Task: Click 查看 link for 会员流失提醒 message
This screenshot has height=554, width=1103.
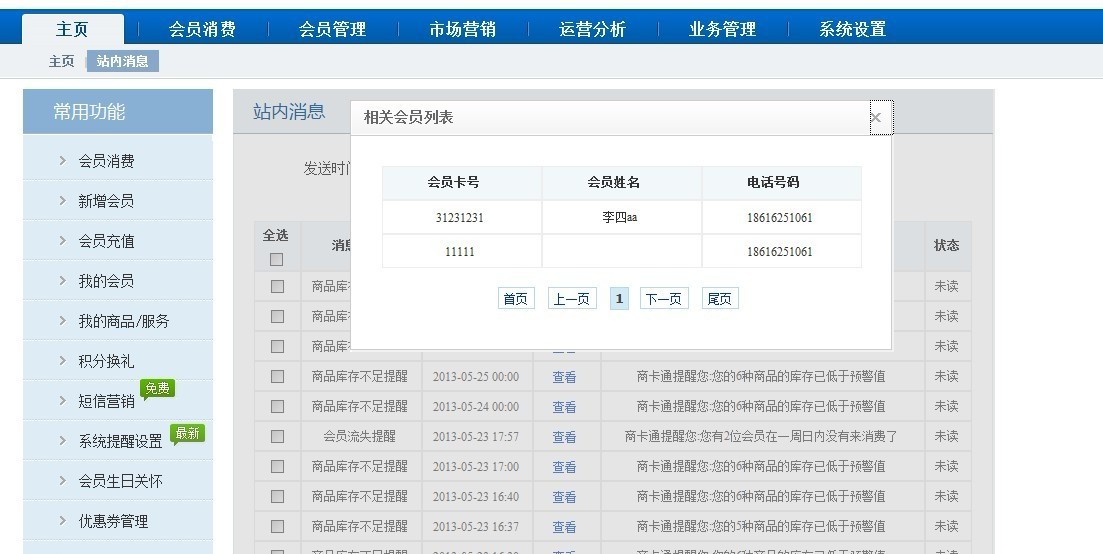Action: (x=564, y=437)
